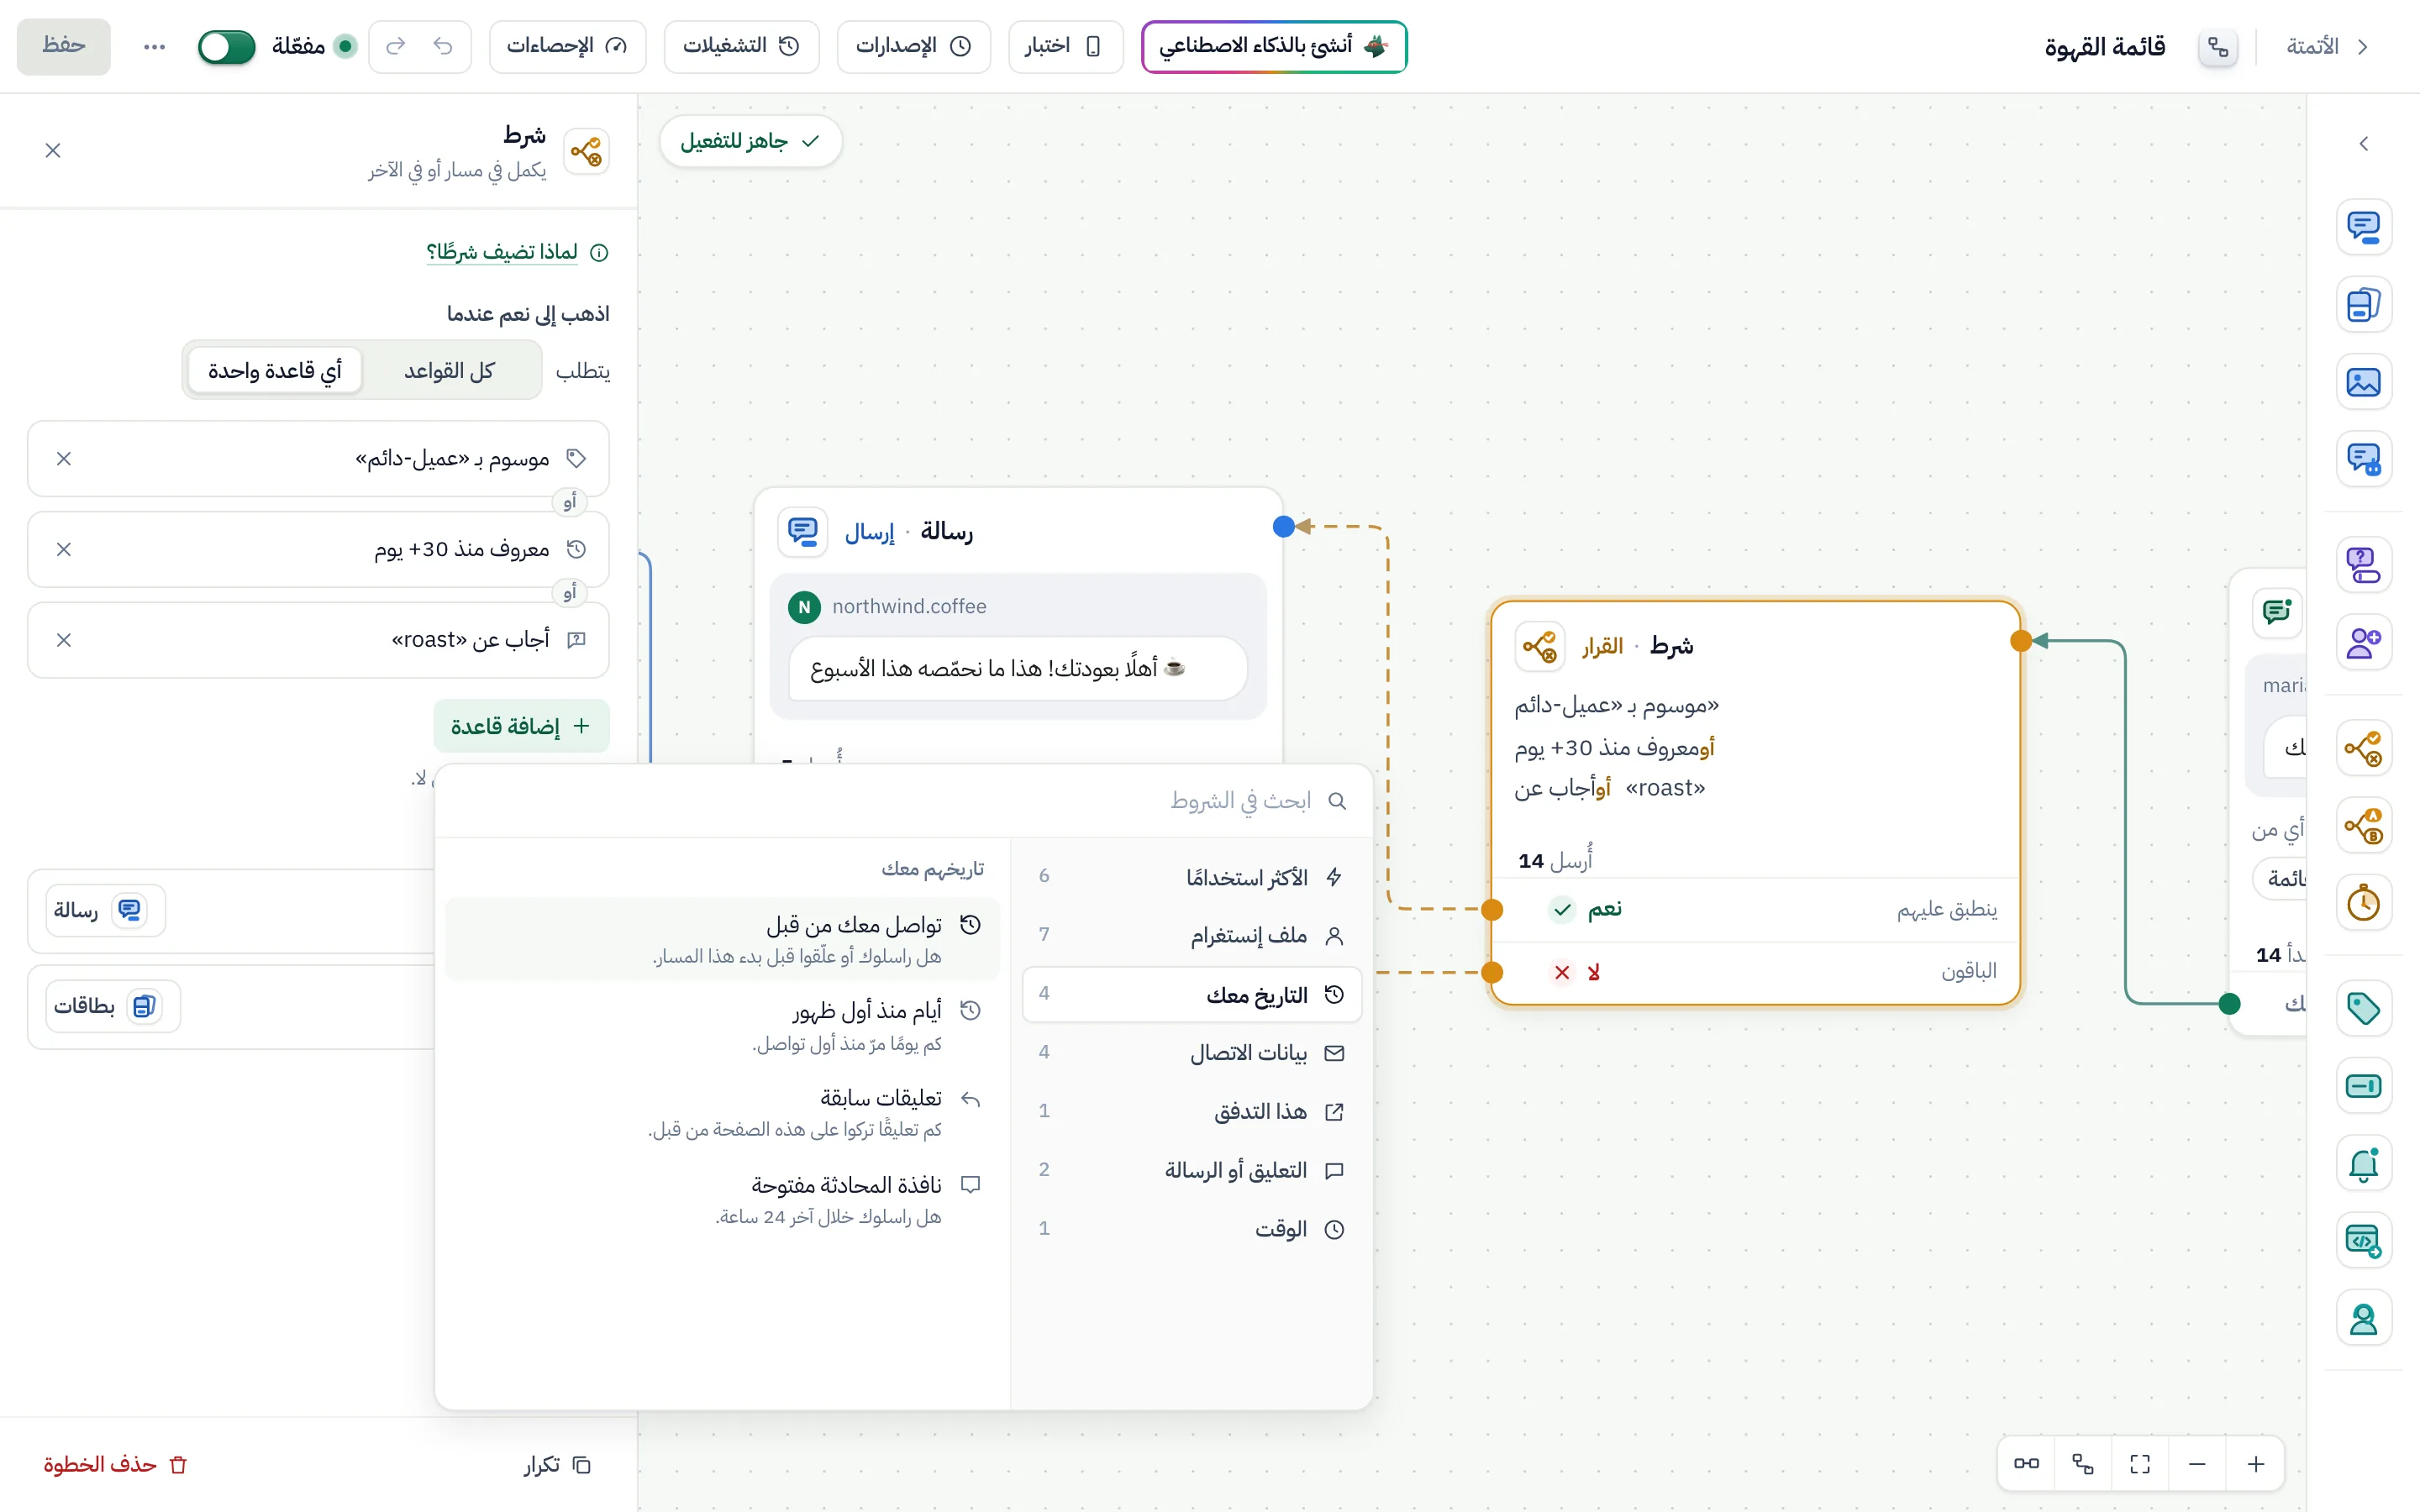This screenshot has height=1512, width=2420.
Task: Zoom in with the plus canvas button
Action: (2256, 1465)
